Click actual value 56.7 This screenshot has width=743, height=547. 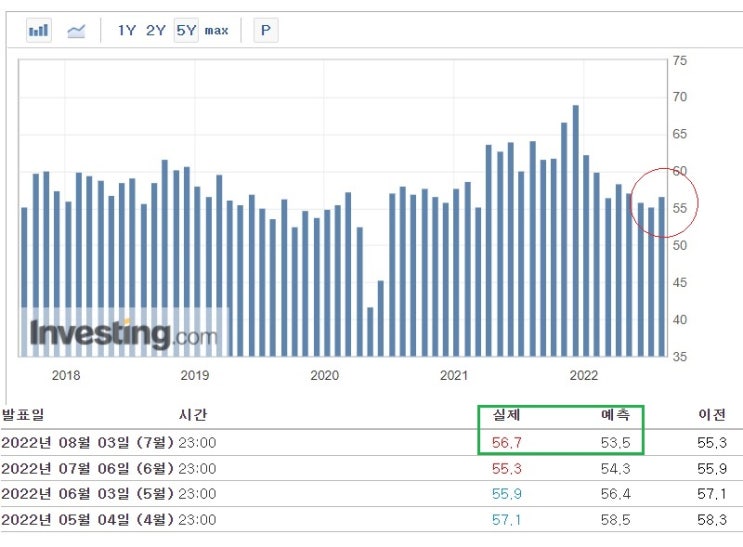click(x=507, y=443)
